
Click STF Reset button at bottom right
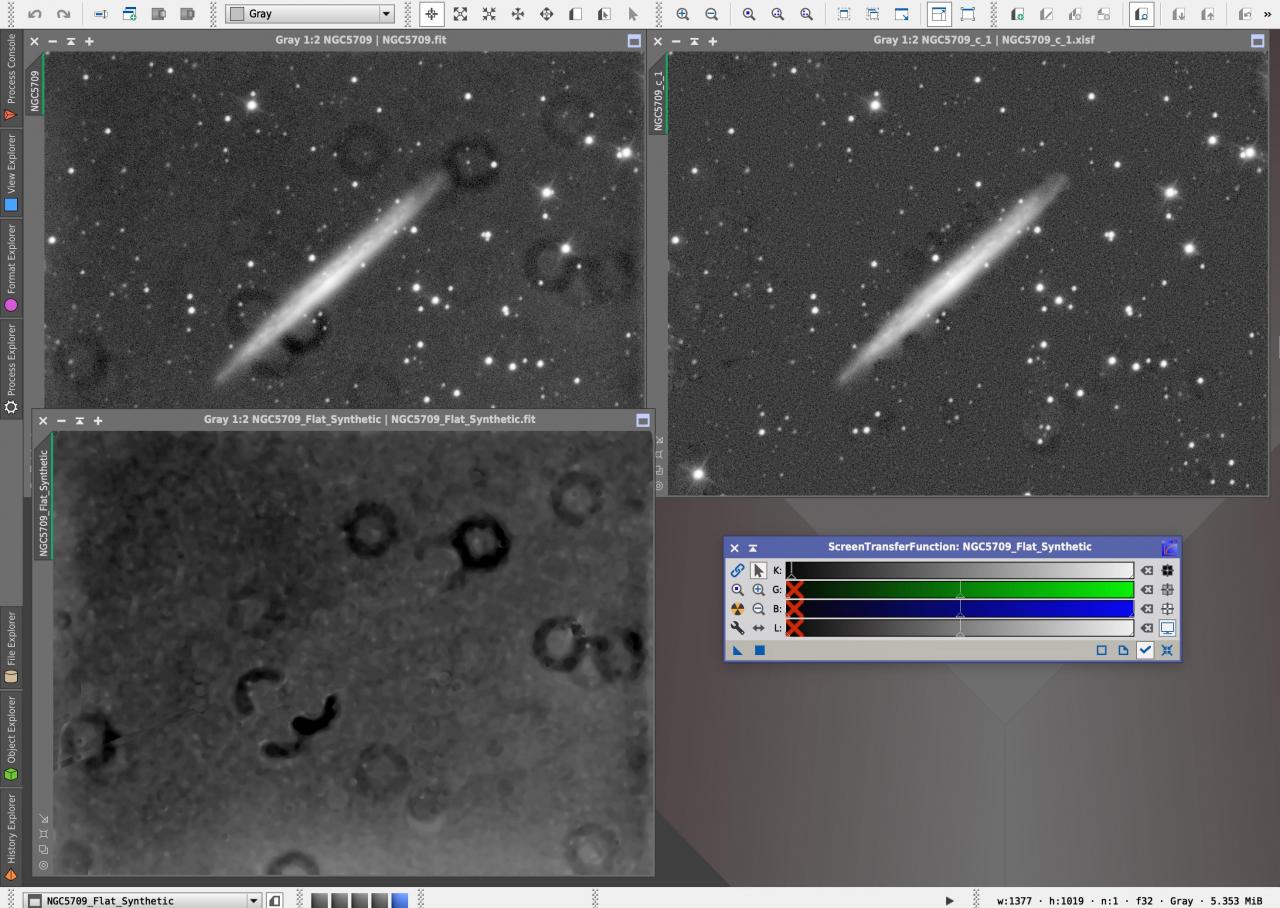(x=1167, y=650)
